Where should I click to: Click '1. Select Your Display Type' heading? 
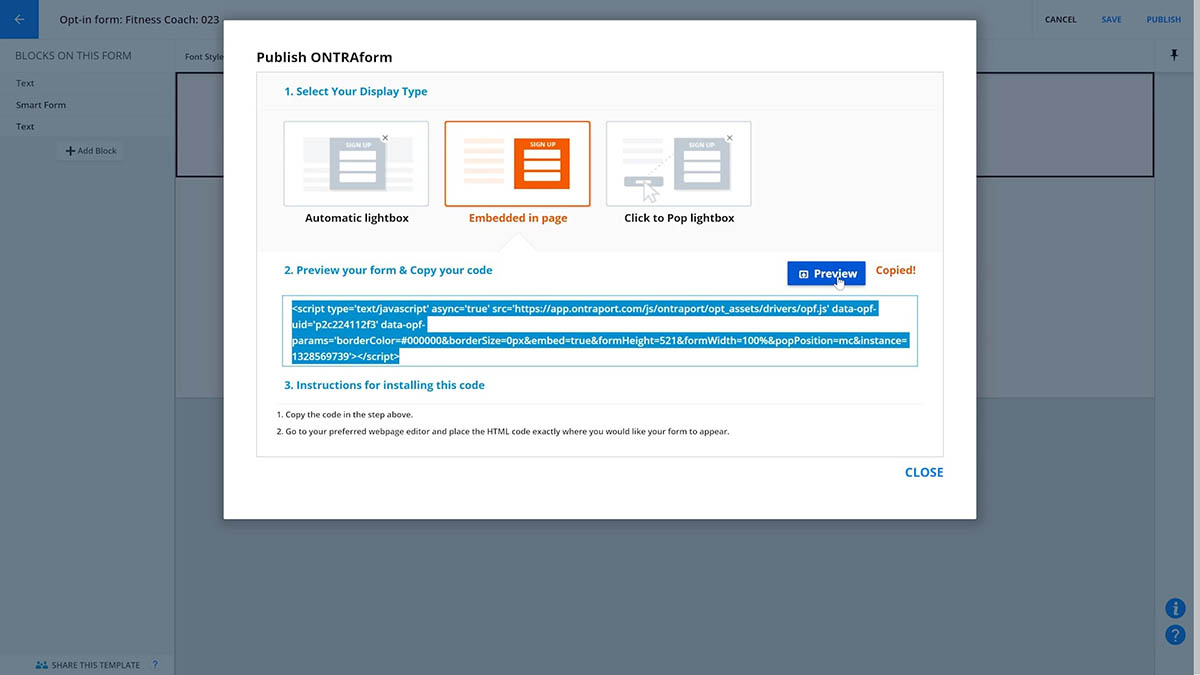356,91
